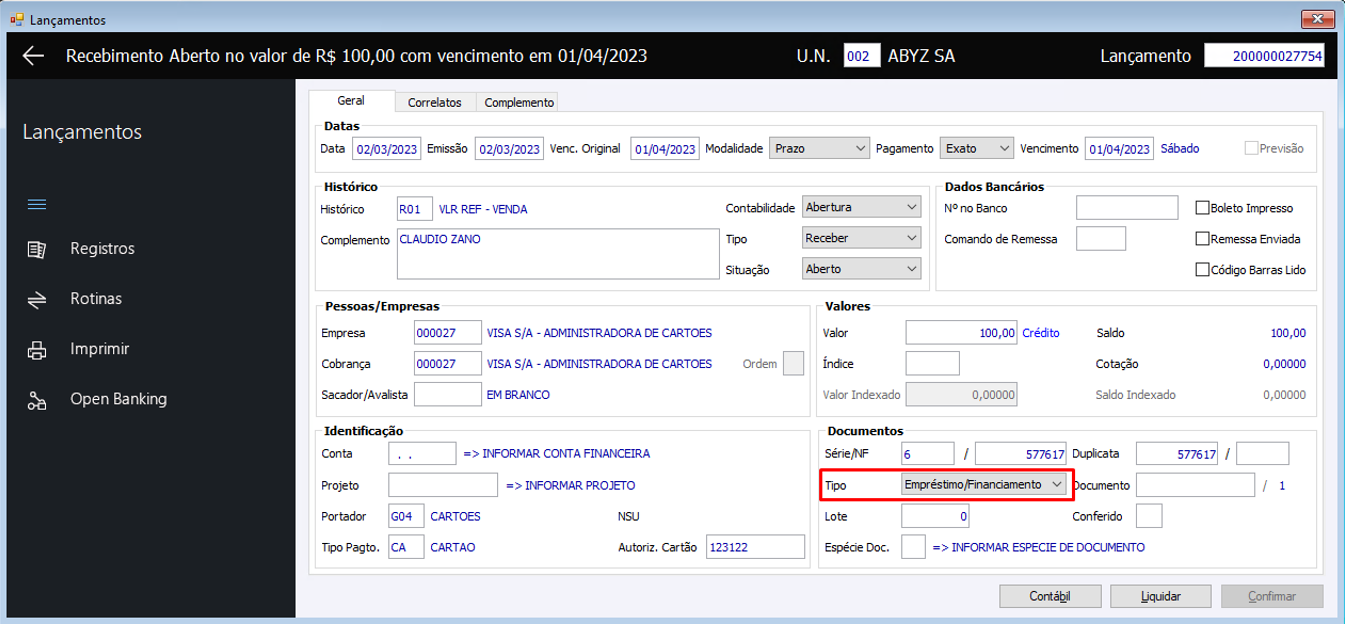Click the Histórico code field R01
Screen dimensions: 1345x626
tap(415, 209)
